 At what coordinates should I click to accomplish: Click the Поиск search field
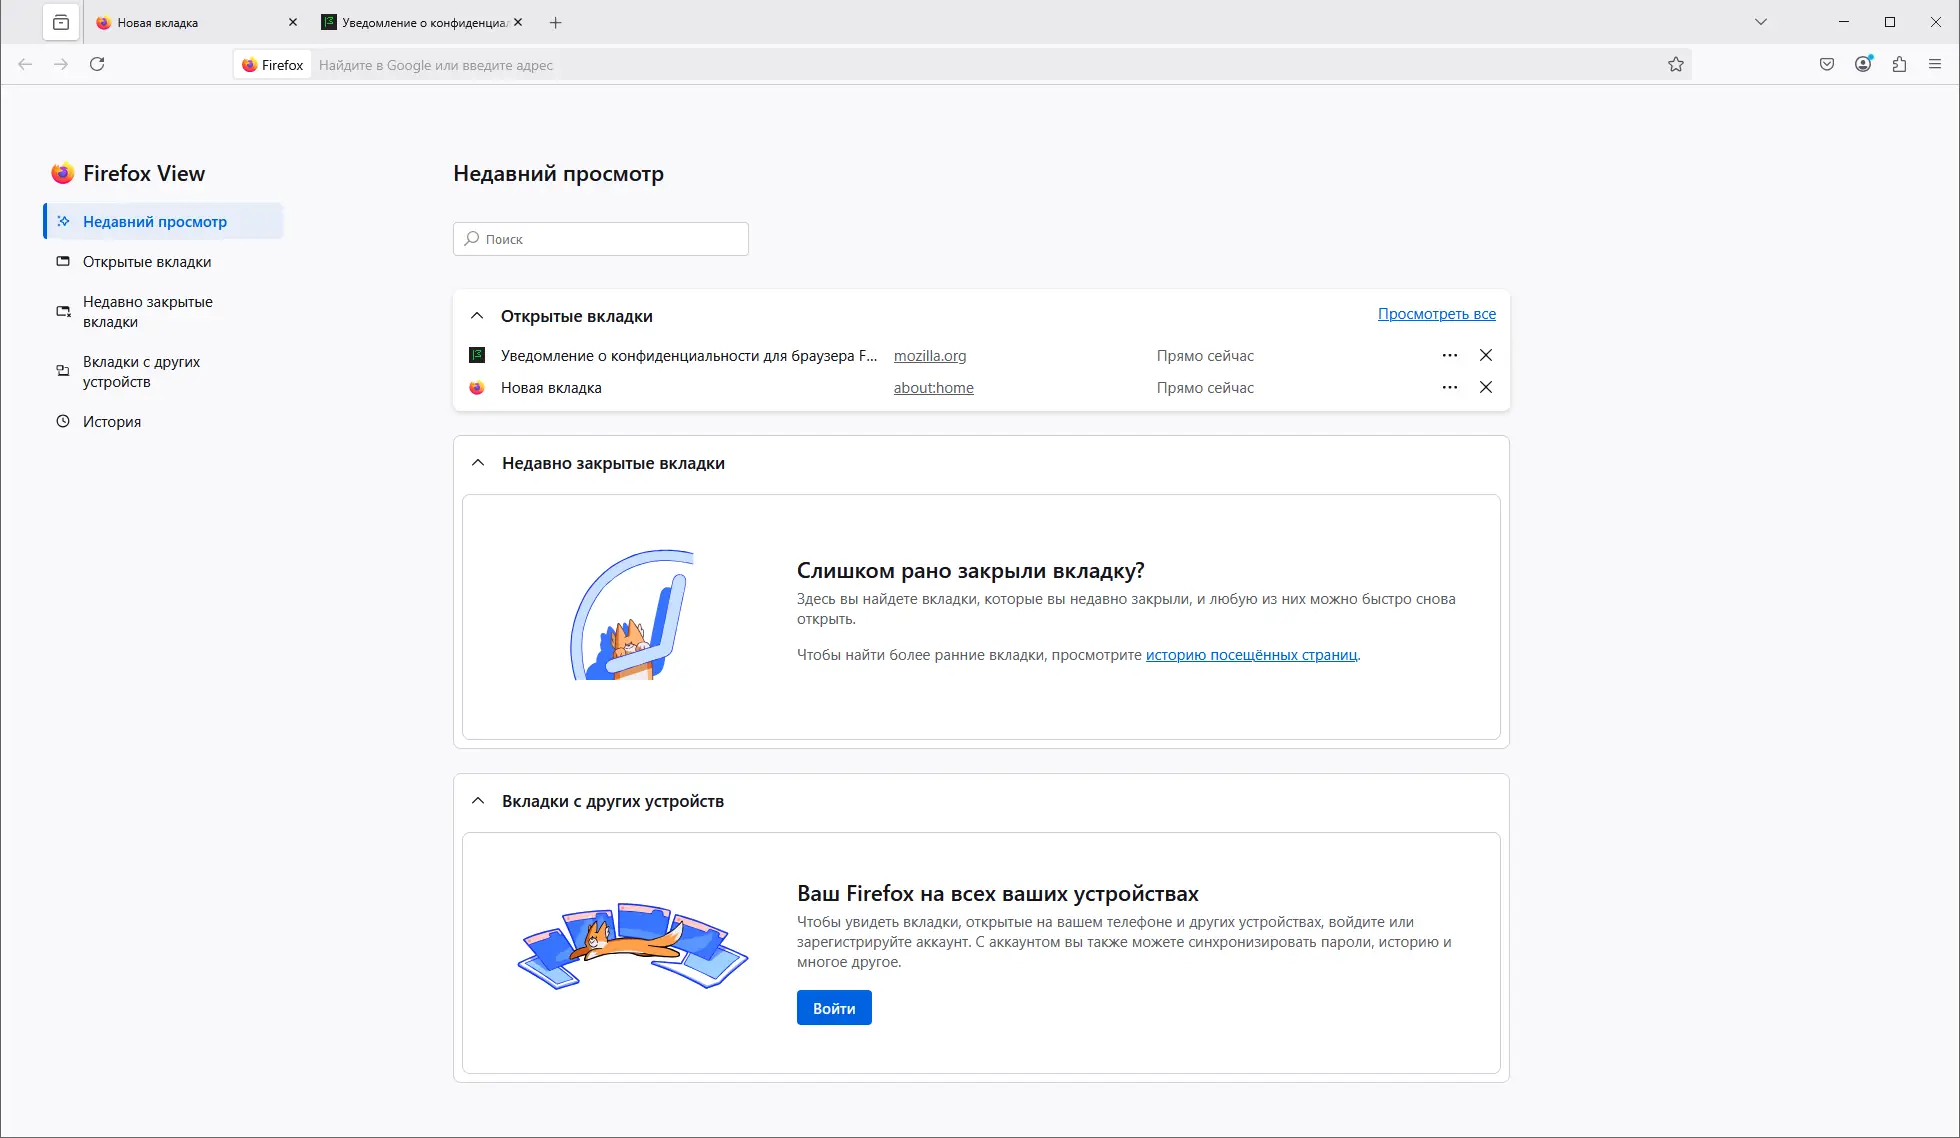point(600,238)
